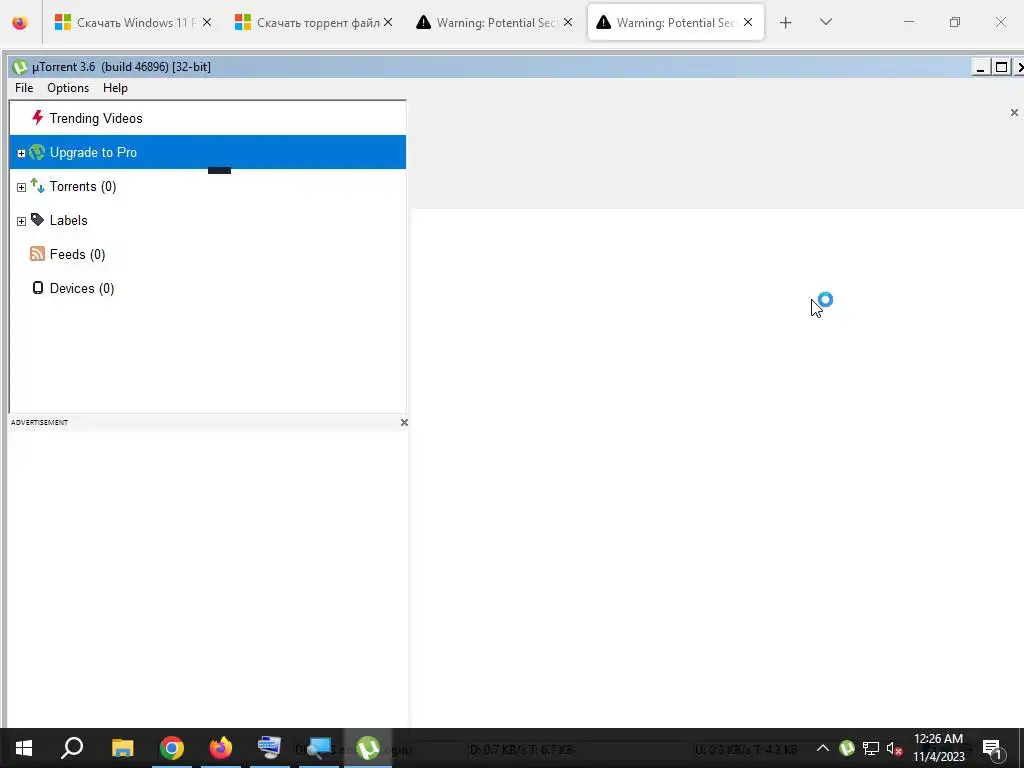The image size is (1024, 768).
Task: Open network status tray icon
Action: point(871,748)
